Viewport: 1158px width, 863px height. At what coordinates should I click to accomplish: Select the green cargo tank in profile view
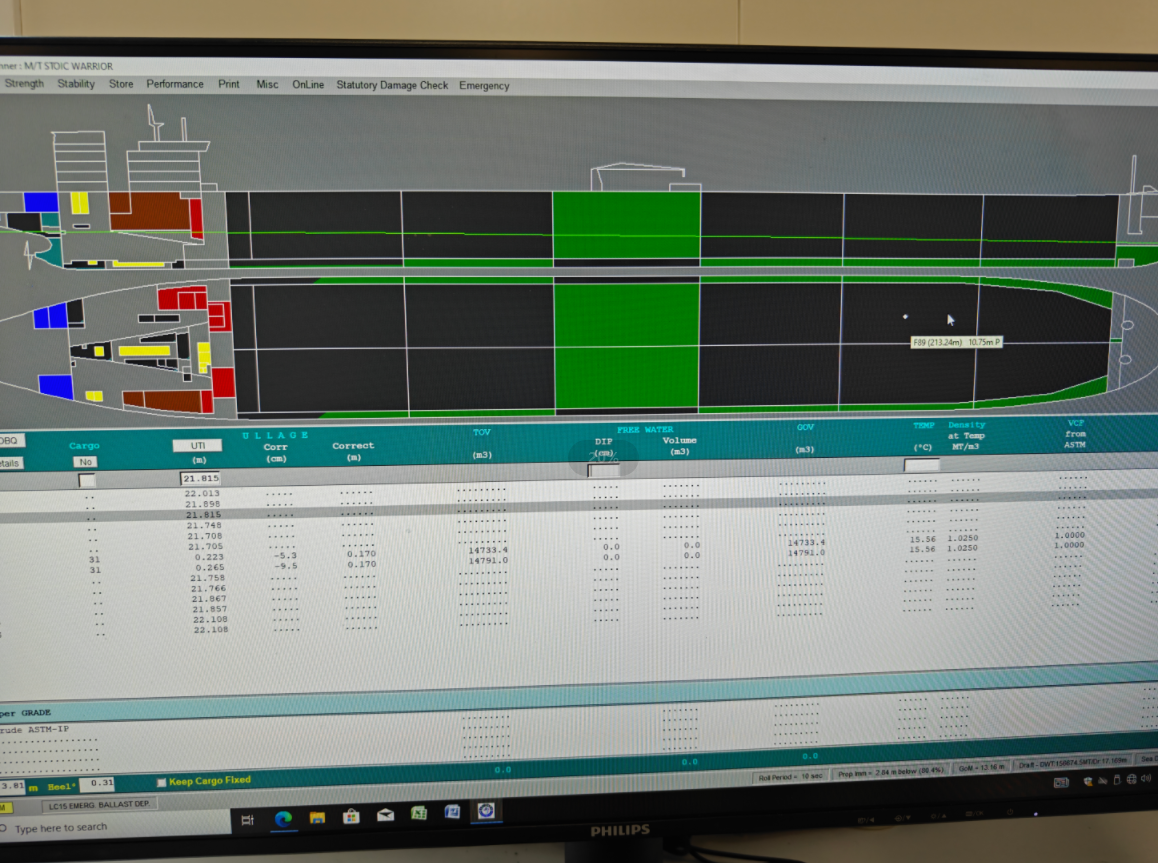pyautogui.click(x=626, y=225)
